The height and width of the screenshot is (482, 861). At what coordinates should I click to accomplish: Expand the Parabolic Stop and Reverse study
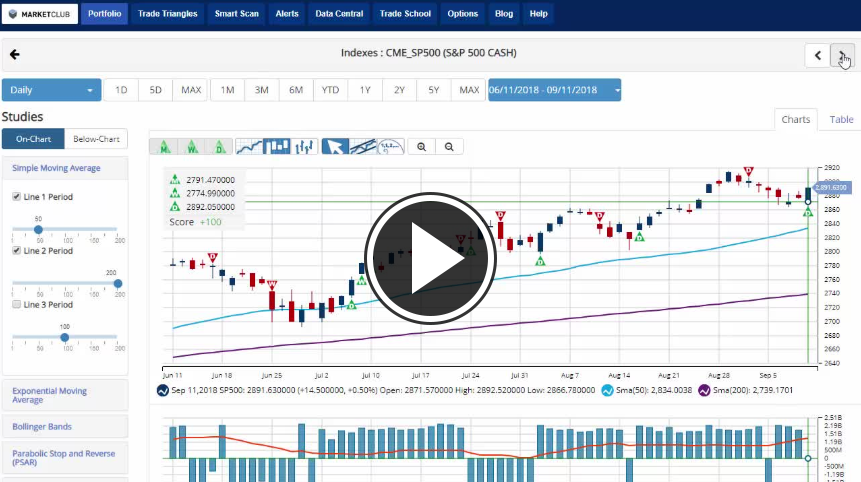coord(64,458)
